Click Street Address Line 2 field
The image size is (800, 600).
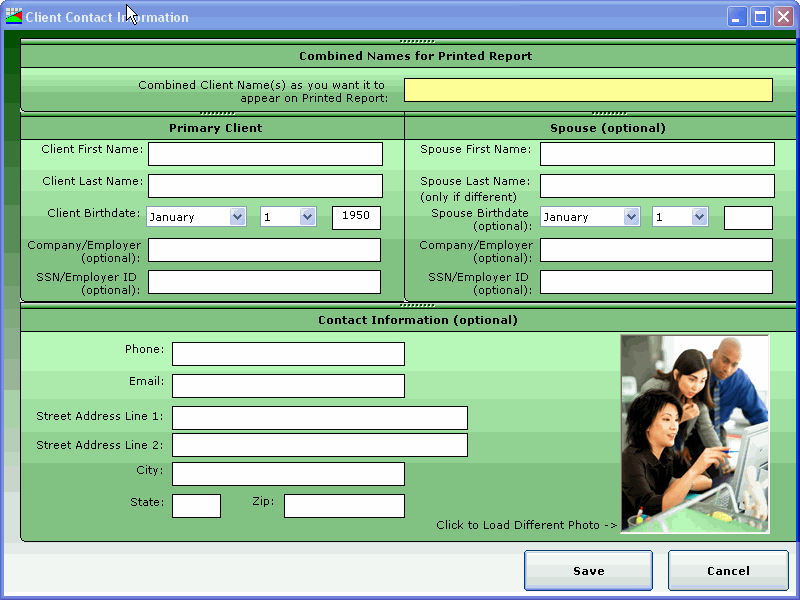point(320,445)
